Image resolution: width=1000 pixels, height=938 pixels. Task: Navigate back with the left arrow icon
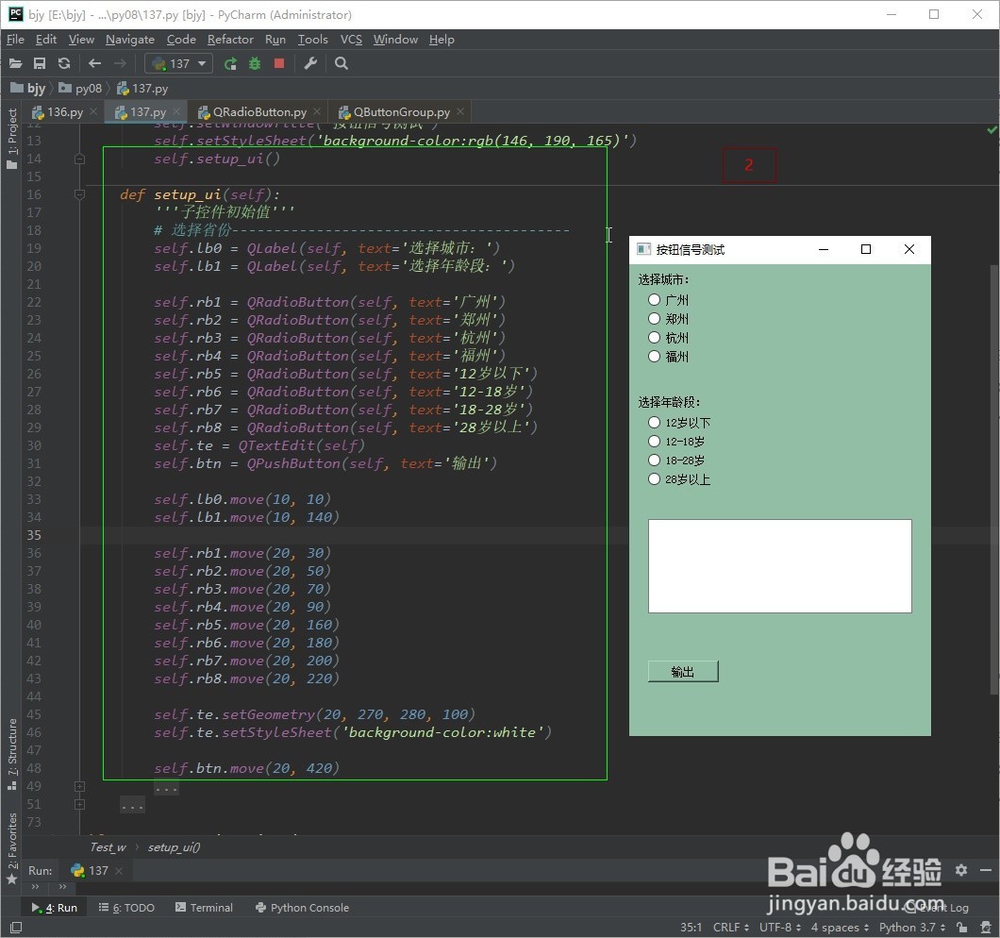point(95,63)
